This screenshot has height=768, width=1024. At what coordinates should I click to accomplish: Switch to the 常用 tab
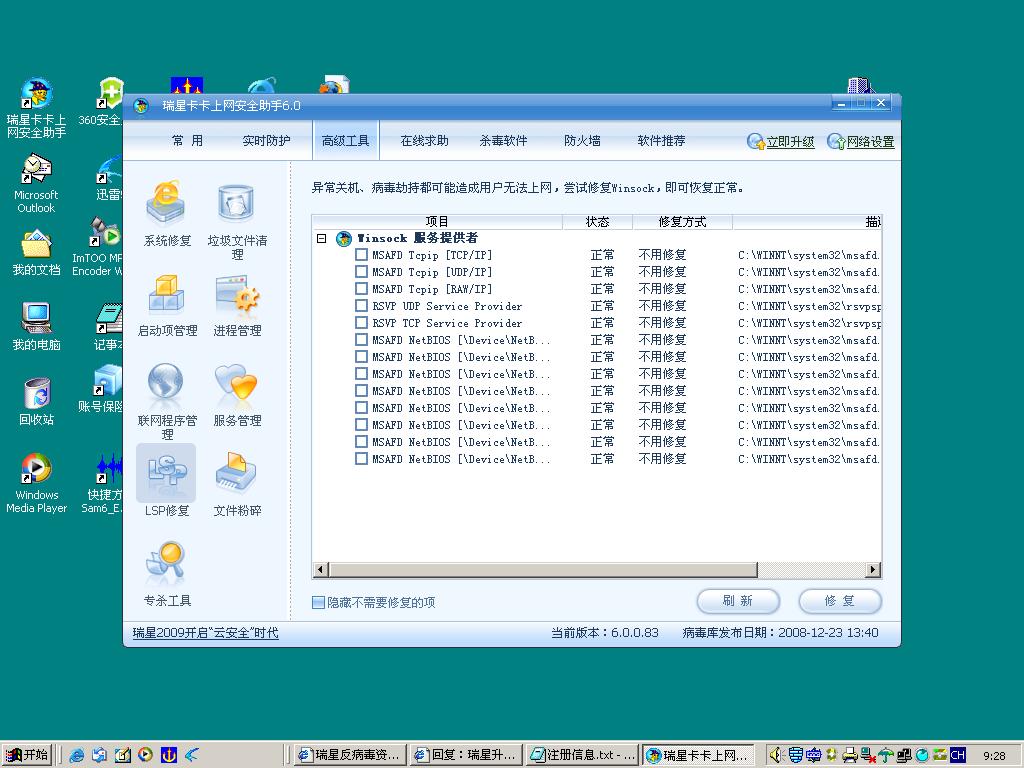click(187, 140)
